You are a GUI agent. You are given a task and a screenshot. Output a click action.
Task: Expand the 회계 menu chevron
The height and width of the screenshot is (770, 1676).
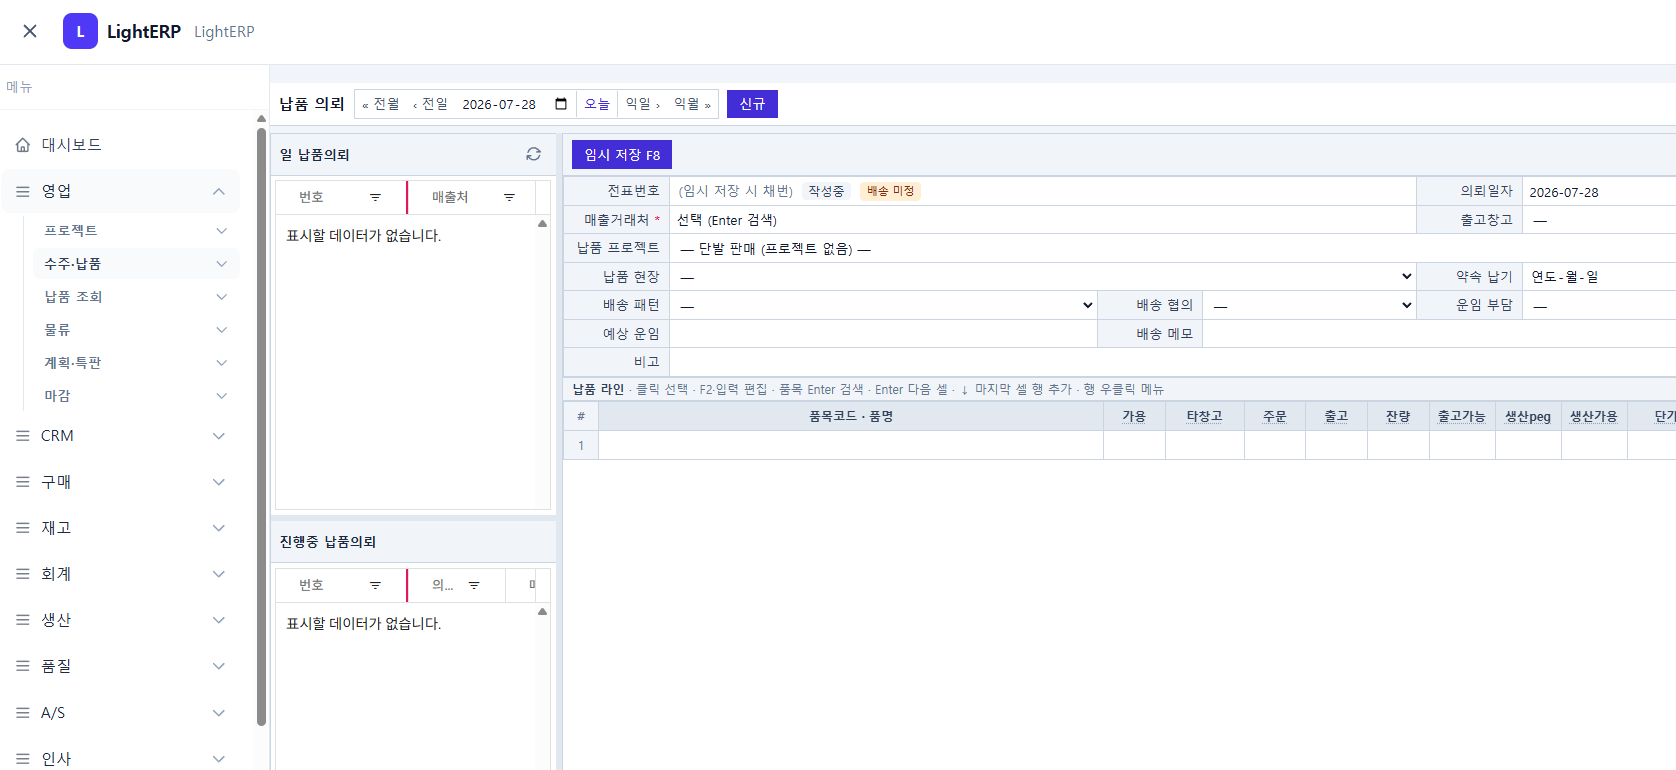tap(219, 574)
